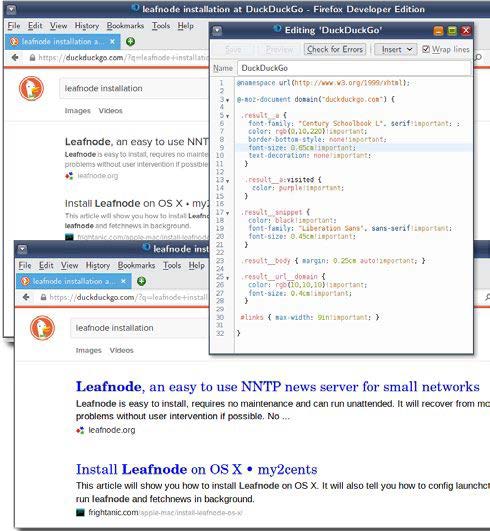The width and height of the screenshot is (490, 531).
Task: Open 'Install Leafnode on OS X' in top window
Action: [137, 204]
